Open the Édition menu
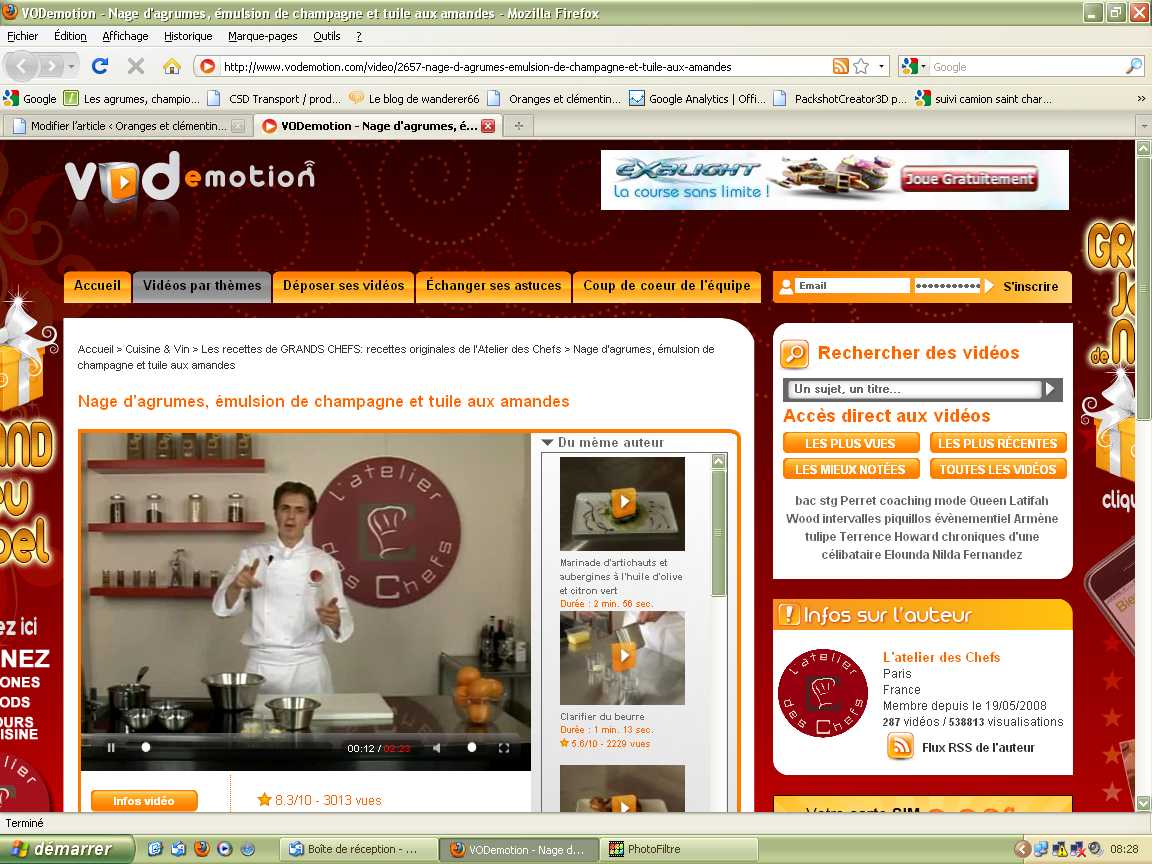Viewport: 1152px width, 864px height. 70,36
